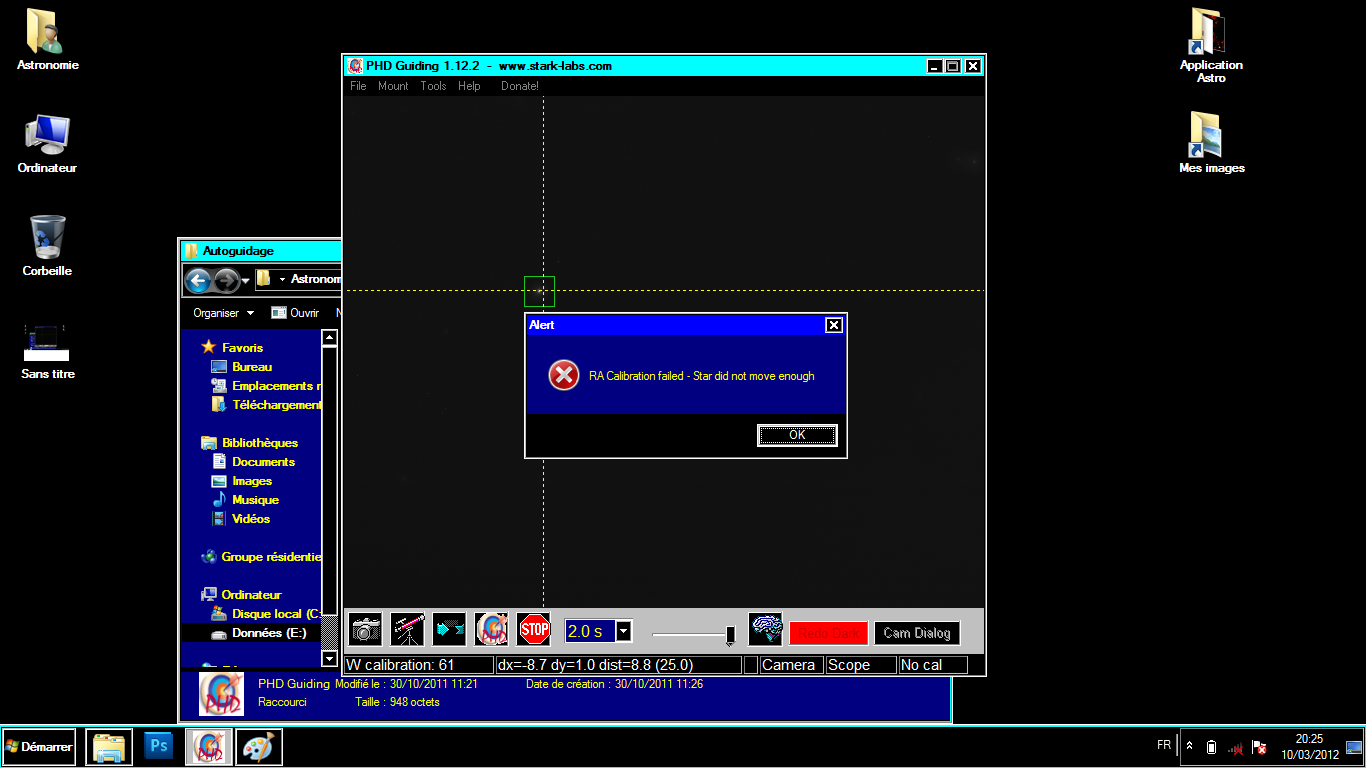Click PHD Guiding taskbar button
The height and width of the screenshot is (769, 1367).
tap(209, 747)
